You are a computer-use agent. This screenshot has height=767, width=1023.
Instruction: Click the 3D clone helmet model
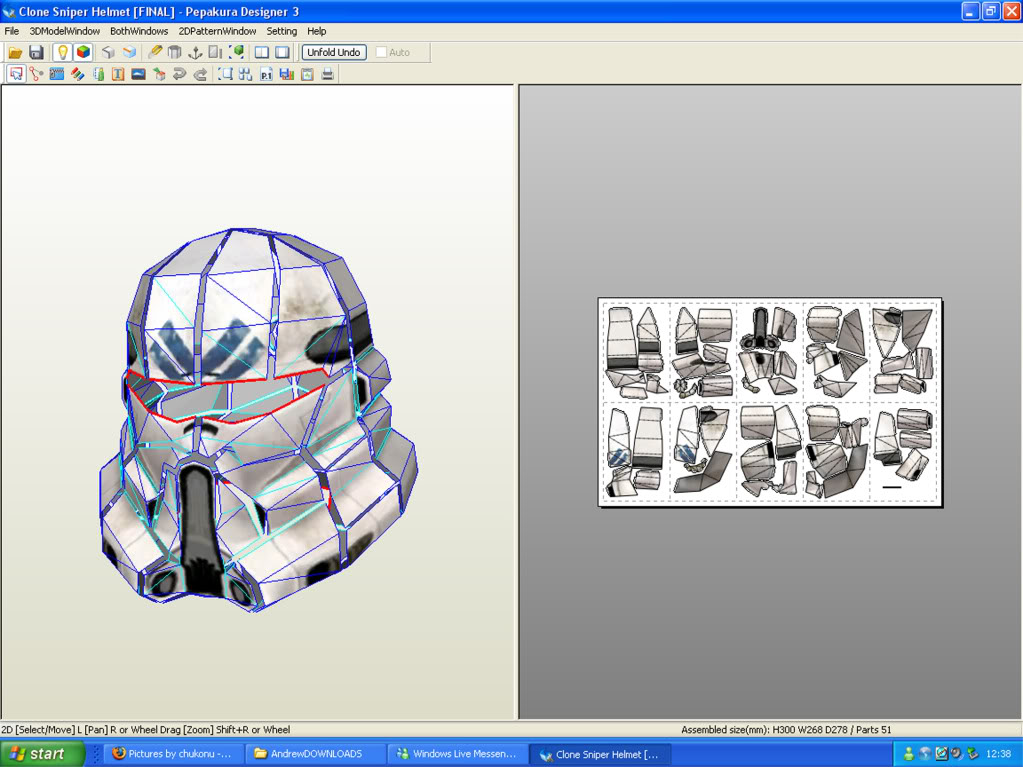(258, 420)
